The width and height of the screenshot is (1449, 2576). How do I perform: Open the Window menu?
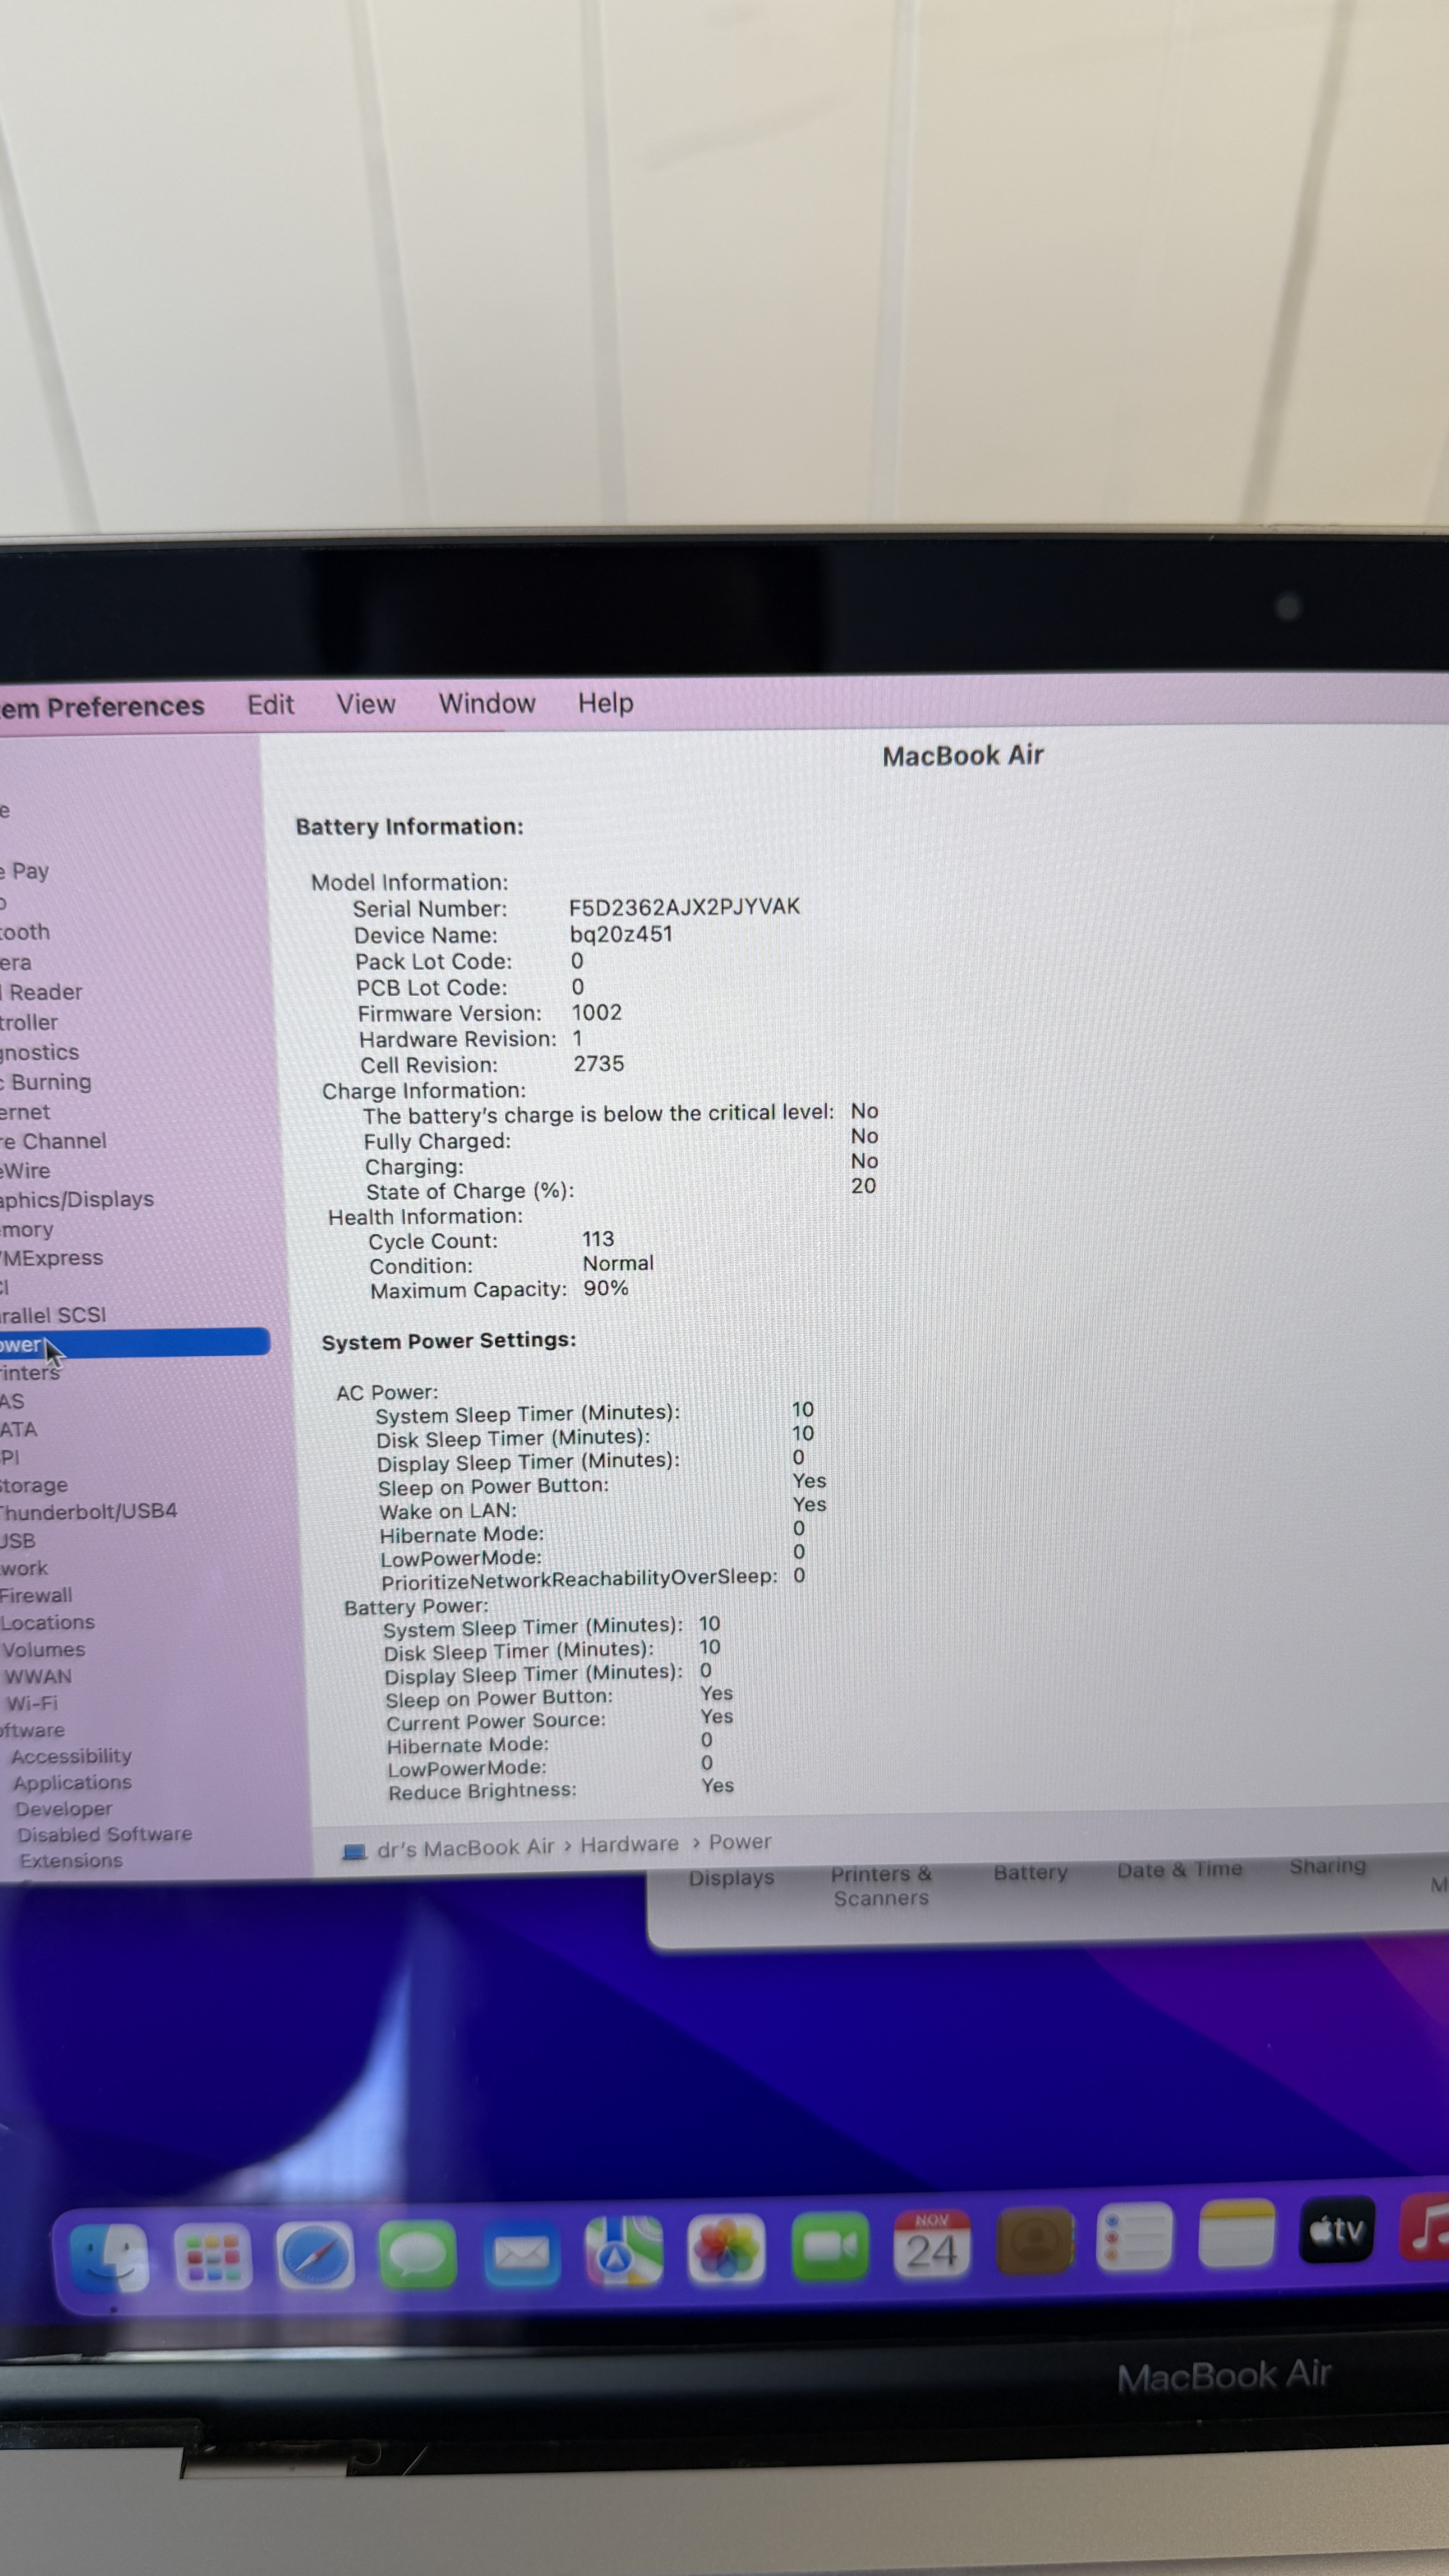click(487, 703)
